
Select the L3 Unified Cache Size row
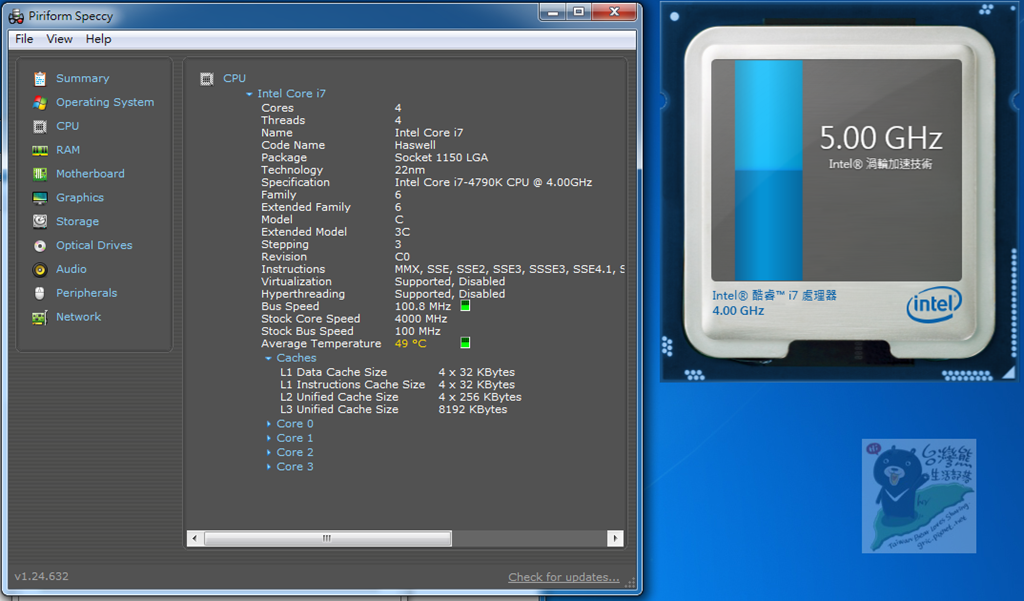(x=394, y=410)
